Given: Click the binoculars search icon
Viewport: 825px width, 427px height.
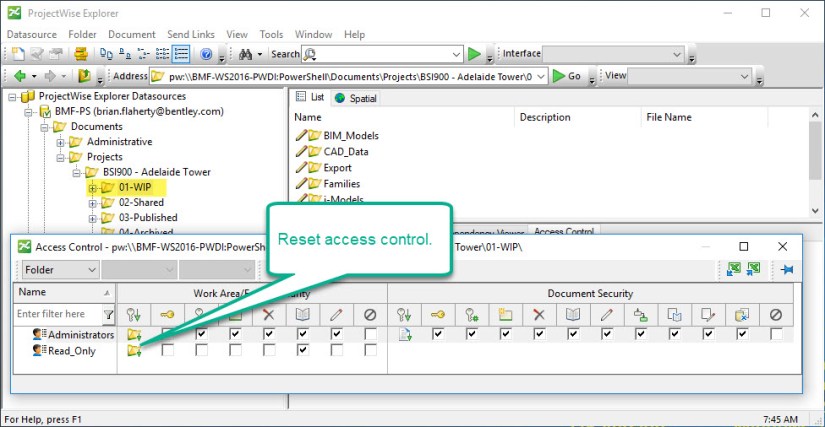Looking at the screenshot, I should 246,54.
